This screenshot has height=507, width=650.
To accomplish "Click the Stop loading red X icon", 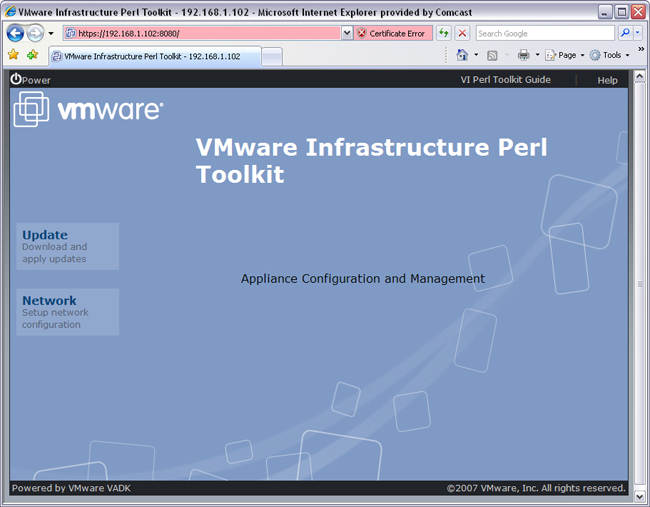I will tap(462, 33).
